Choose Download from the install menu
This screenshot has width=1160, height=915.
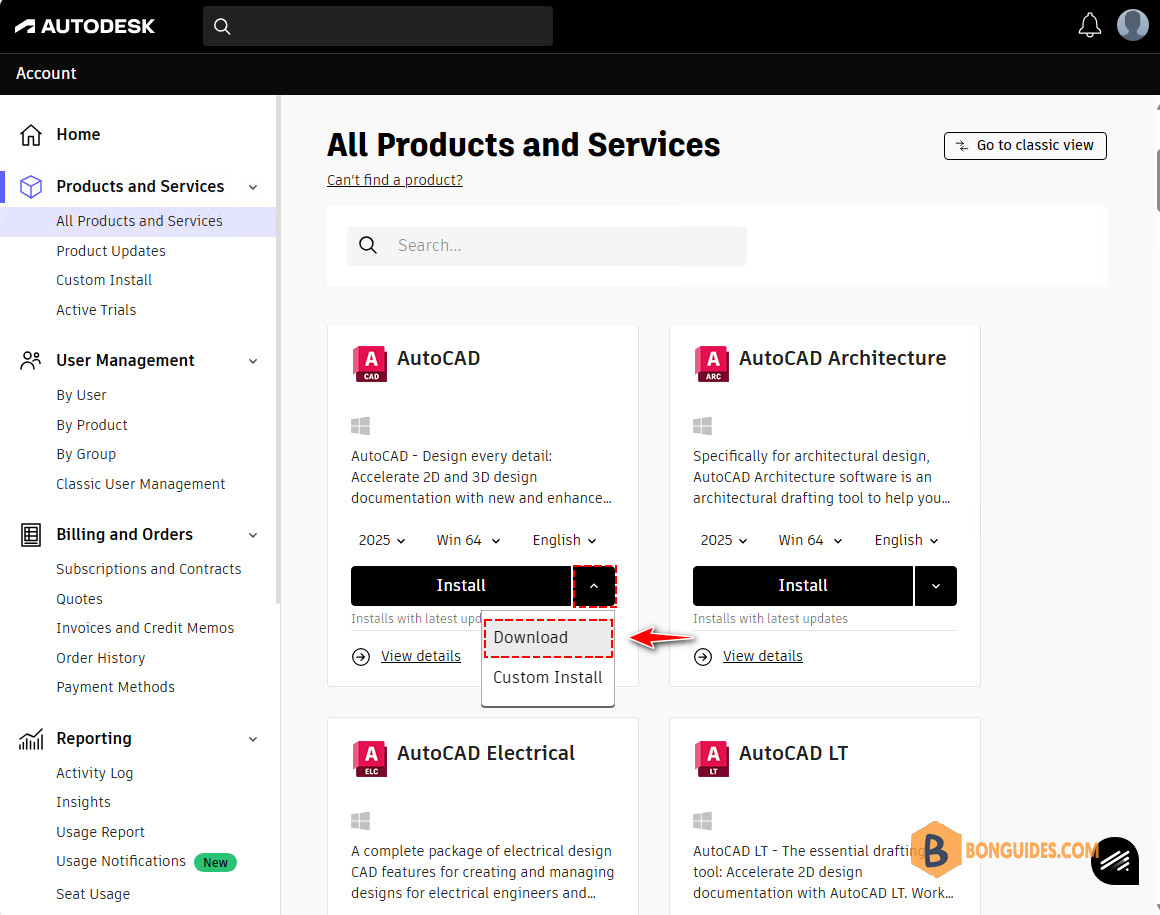click(548, 638)
